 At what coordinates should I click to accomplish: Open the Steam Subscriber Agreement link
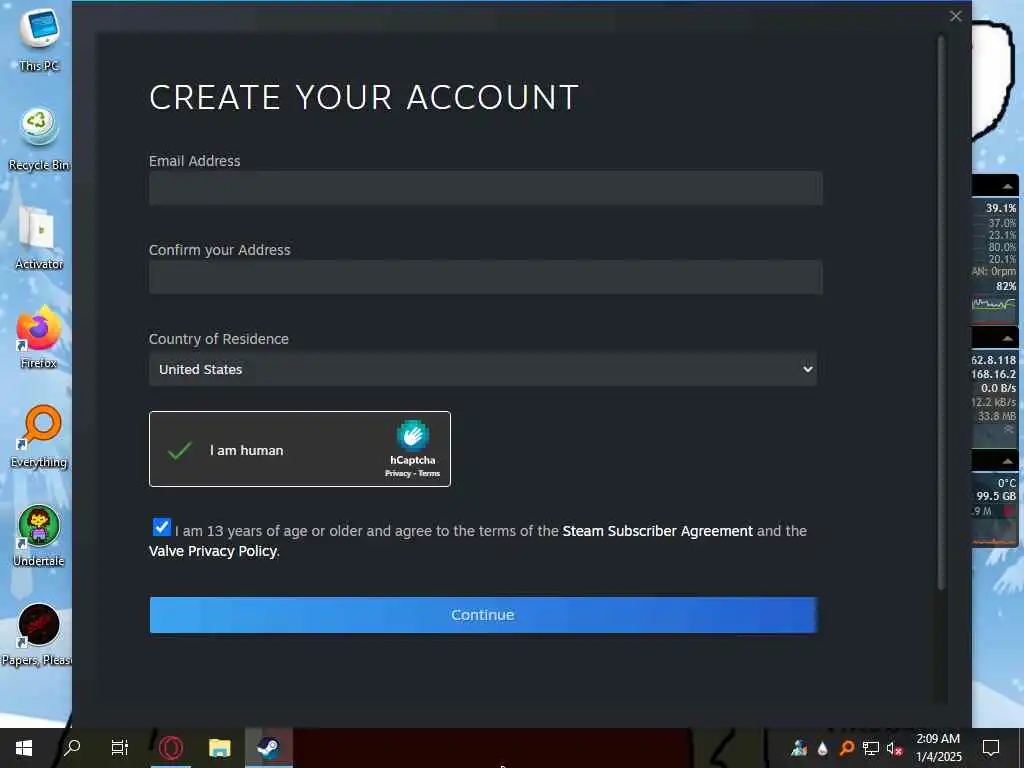tap(657, 531)
